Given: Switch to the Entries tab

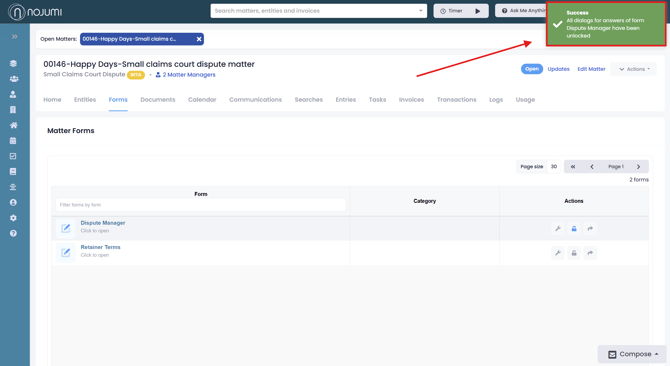Looking at the screenshot, I should pyautogui.click(x=346, y=100).
